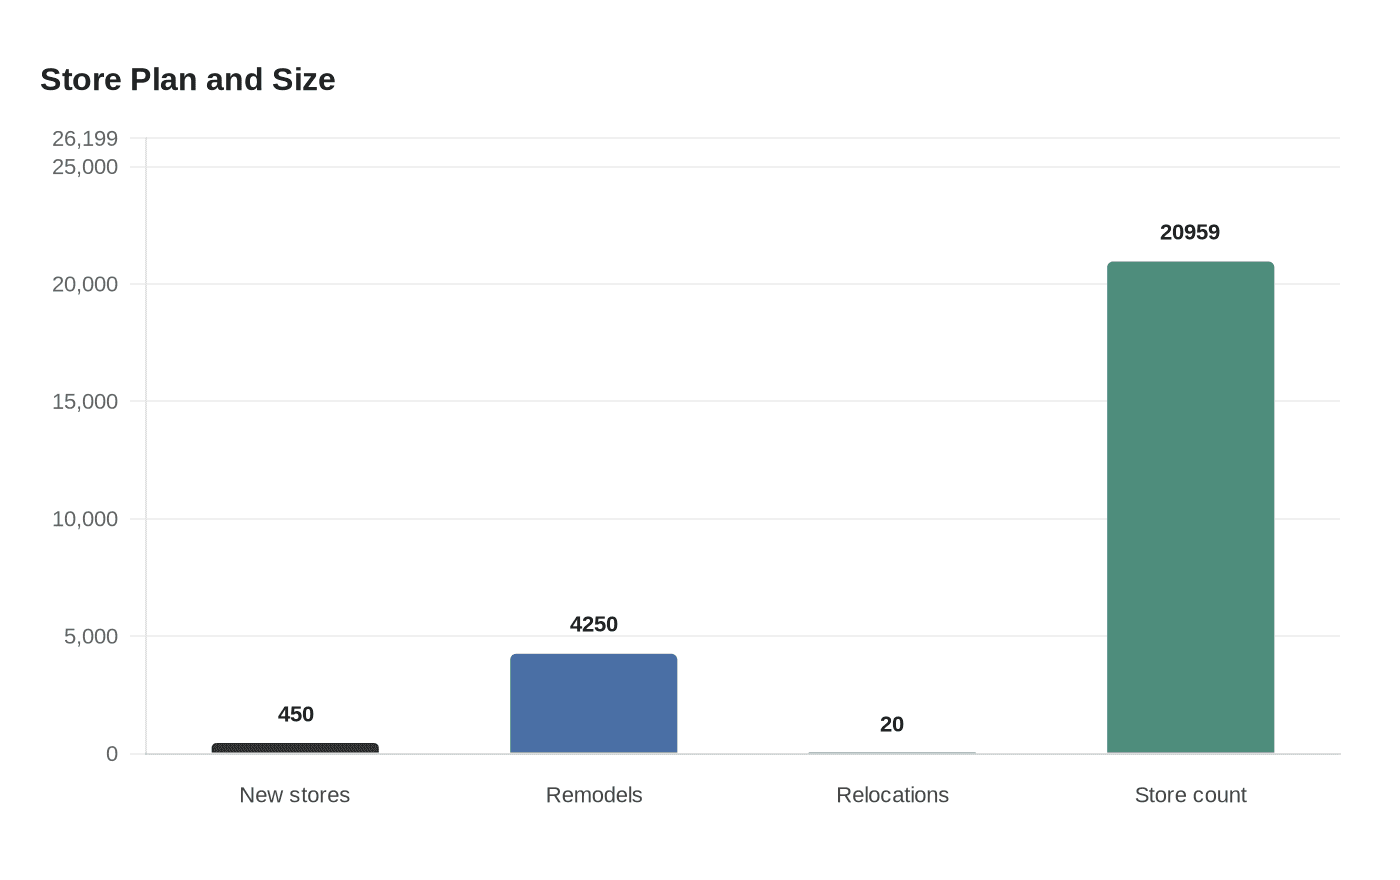
Task: Click the Store count green bar
Action: [x=1190, y=508]
